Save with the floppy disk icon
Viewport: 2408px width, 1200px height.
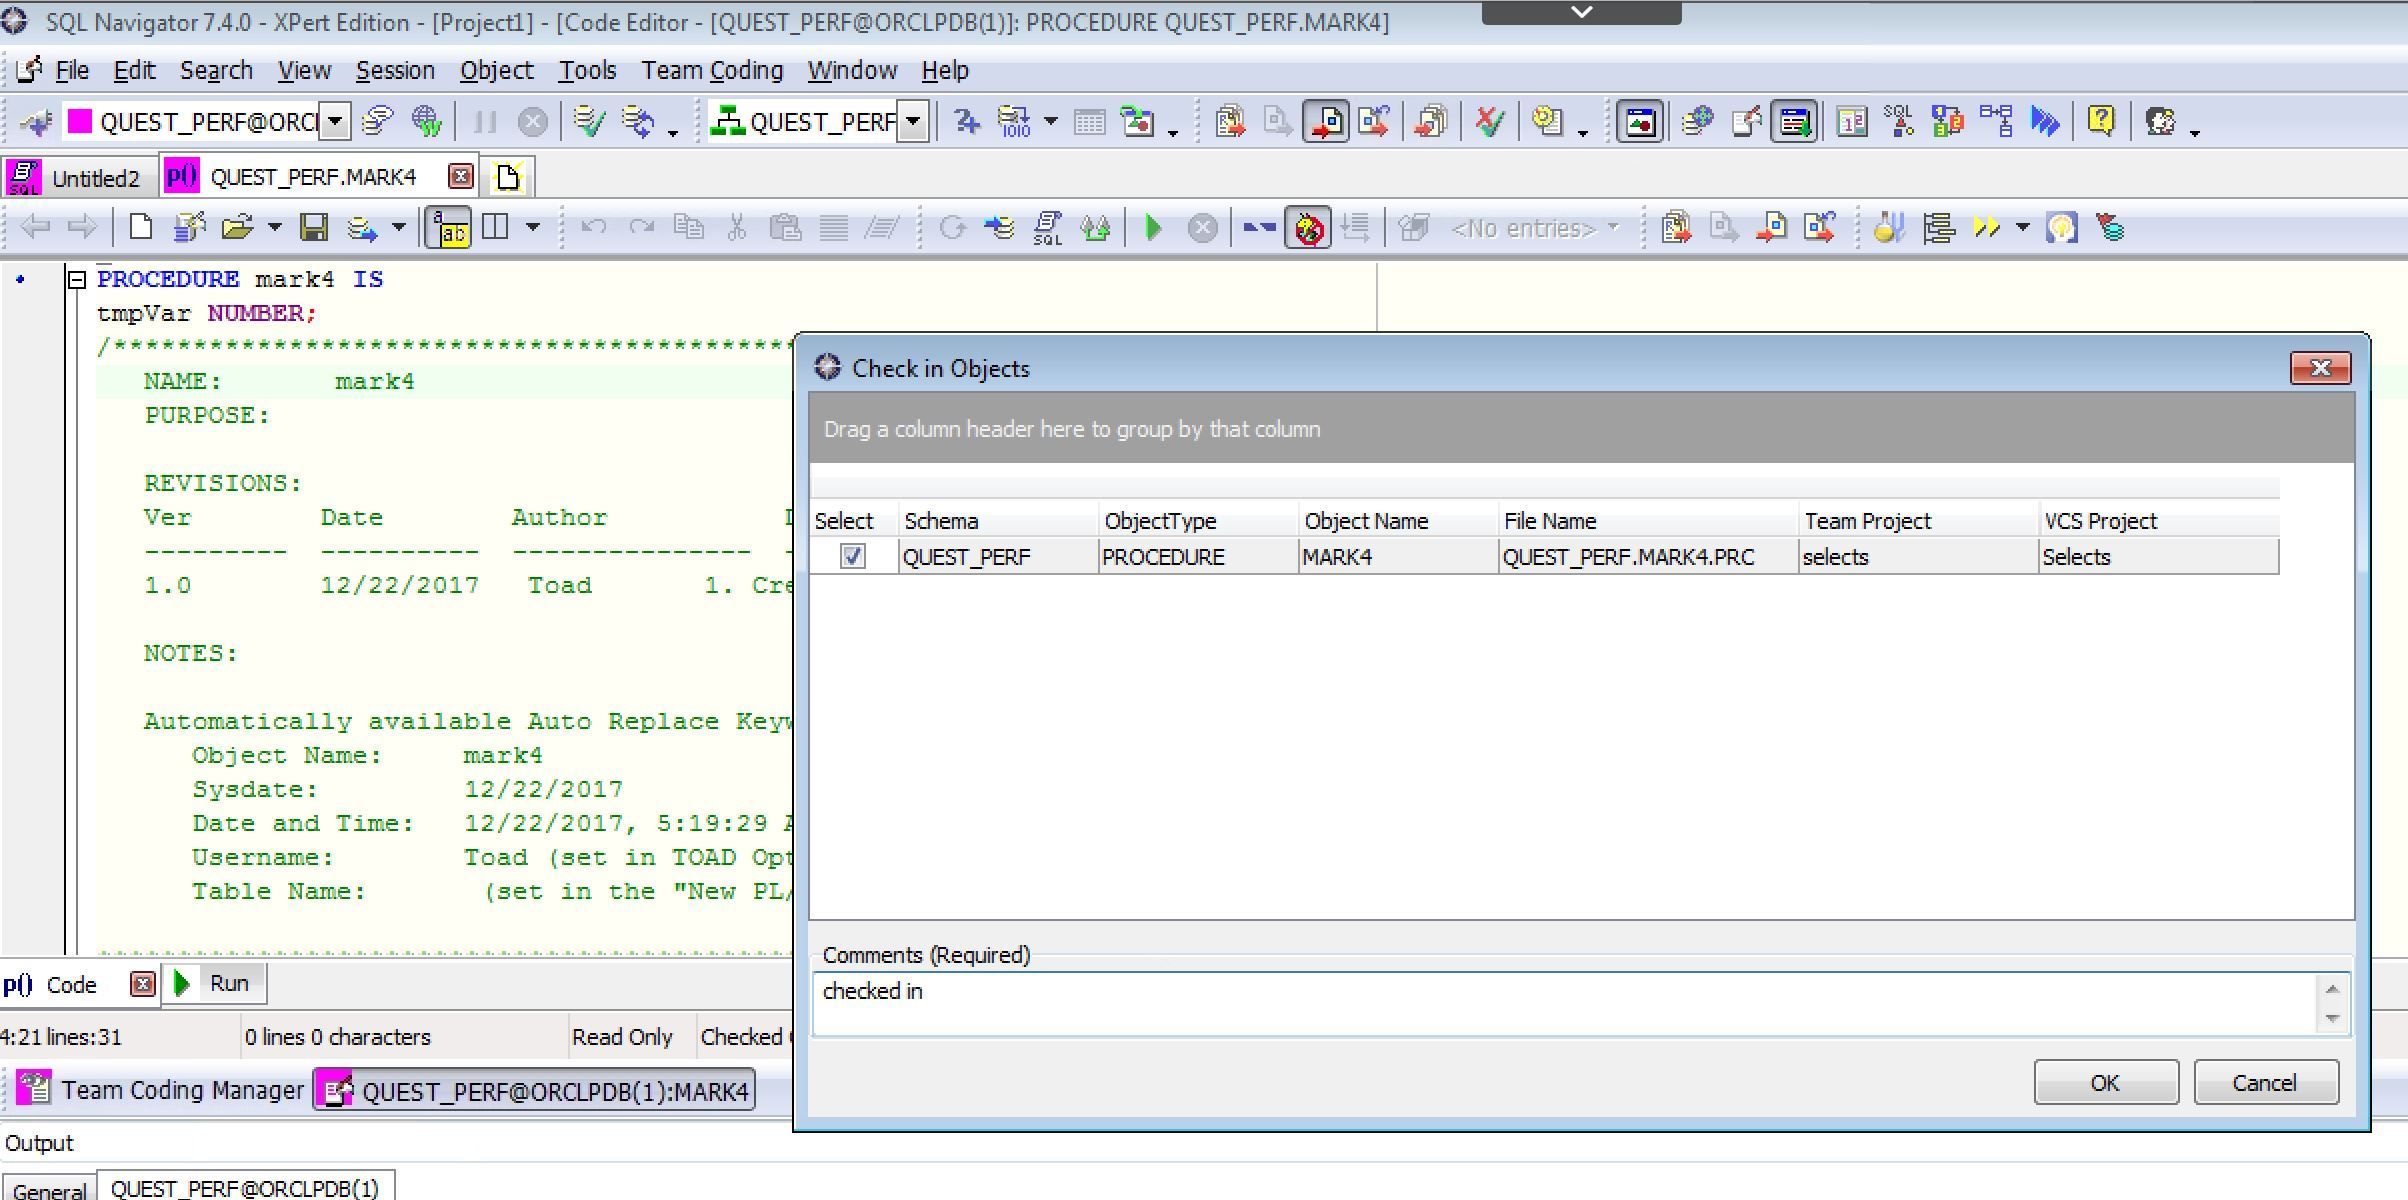click(314, 228)
